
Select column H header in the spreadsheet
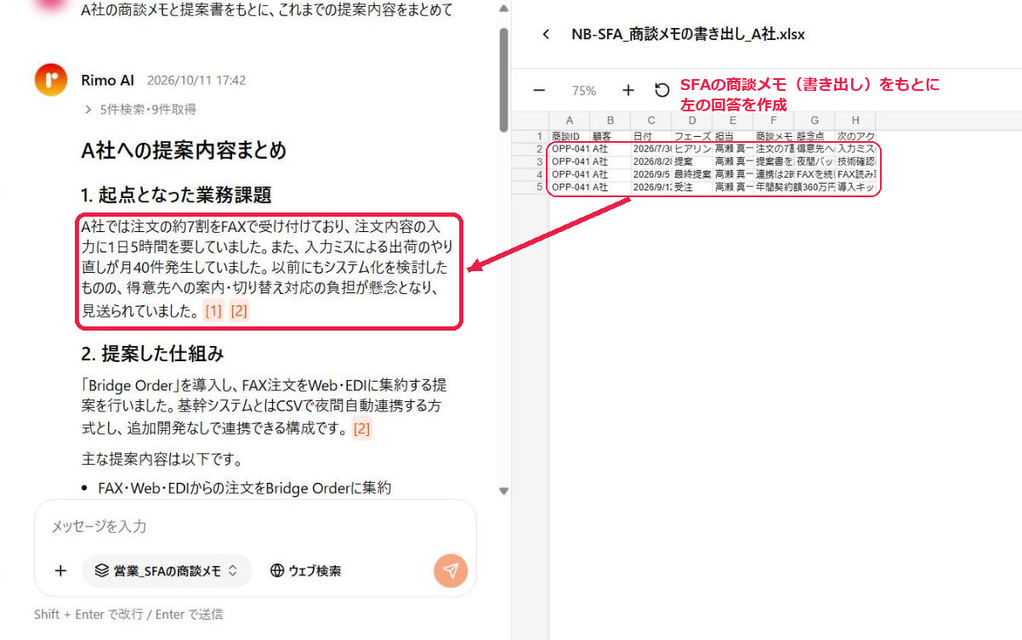tap(855, 121)
